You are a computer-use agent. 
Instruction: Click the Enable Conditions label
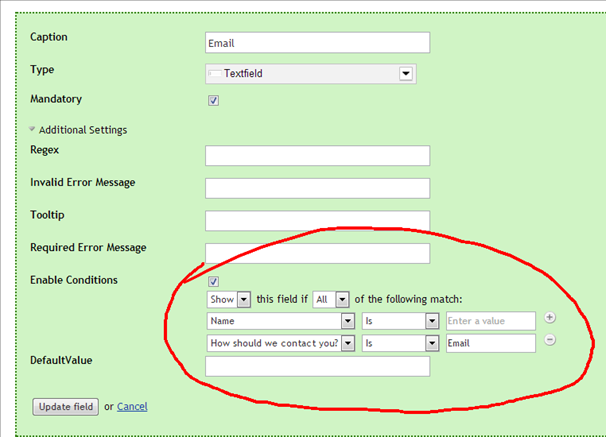[x=74, y=280]
